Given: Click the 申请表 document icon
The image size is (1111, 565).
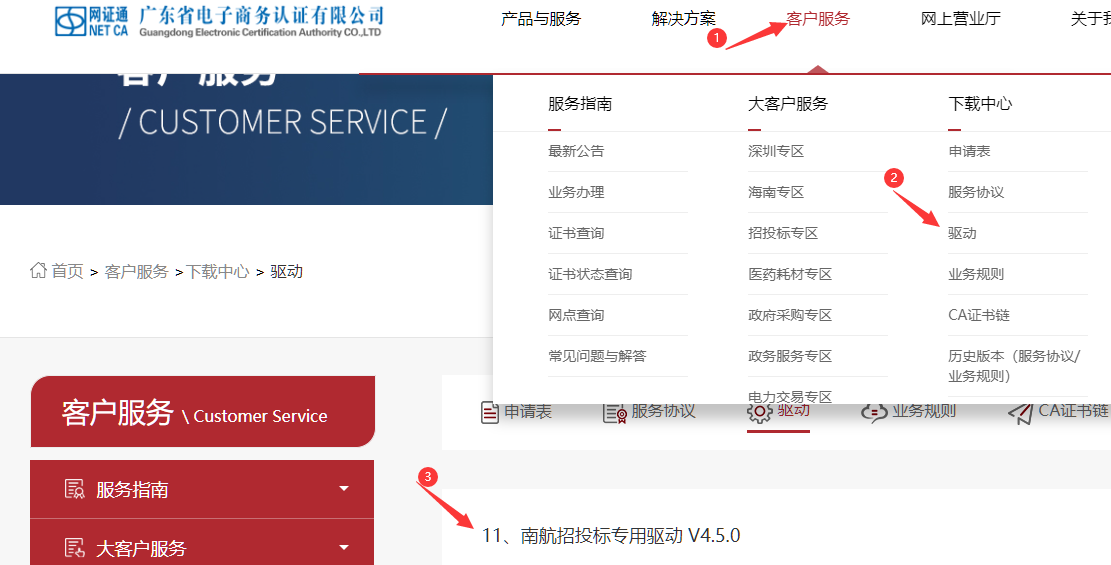Looking at the screenshot, I should [490, 412].
